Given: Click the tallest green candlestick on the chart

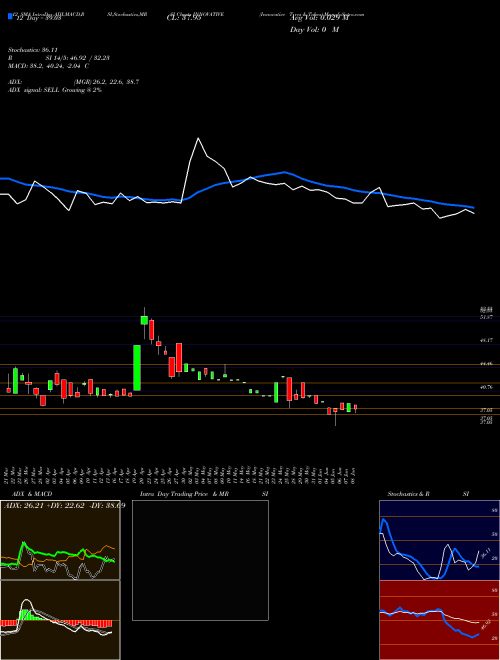Looking at the screenshot, I should pyautogui.click(x=137, y=368).
